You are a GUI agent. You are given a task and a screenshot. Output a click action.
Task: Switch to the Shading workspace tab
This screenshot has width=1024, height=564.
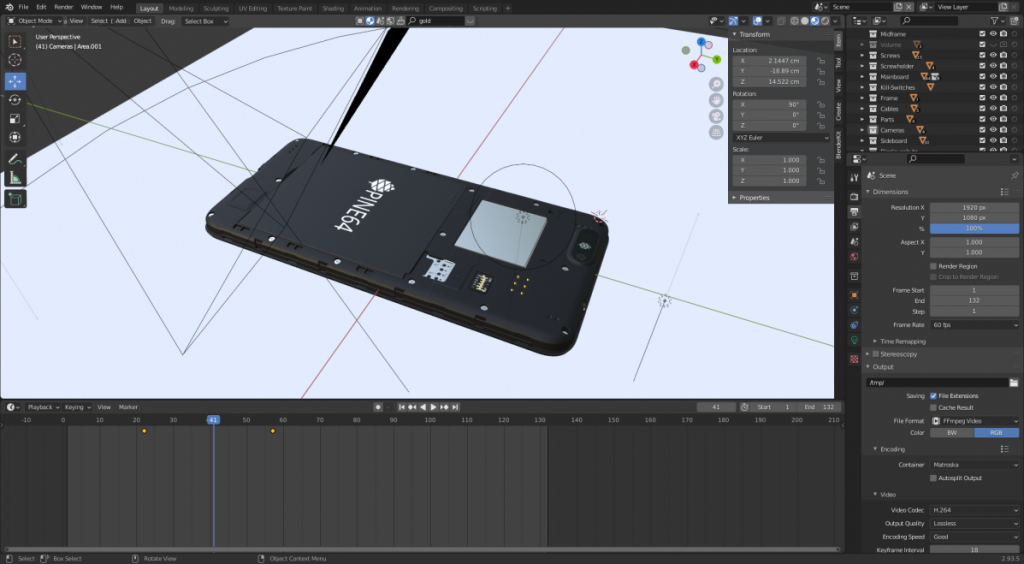click(332, 8)
